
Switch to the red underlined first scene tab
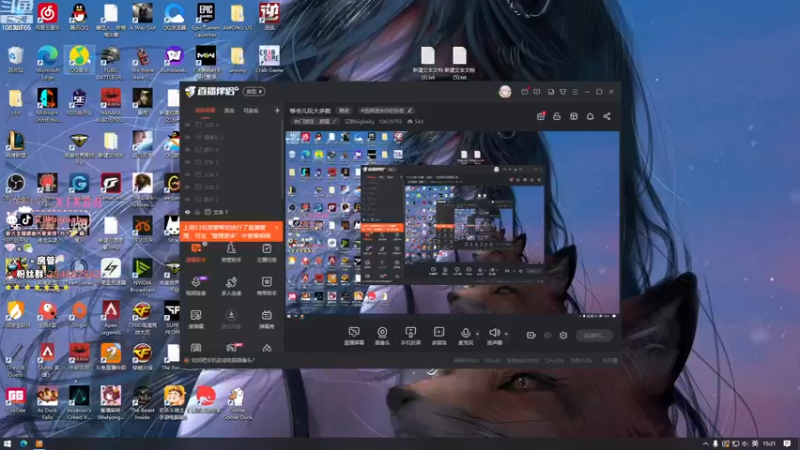205,111
